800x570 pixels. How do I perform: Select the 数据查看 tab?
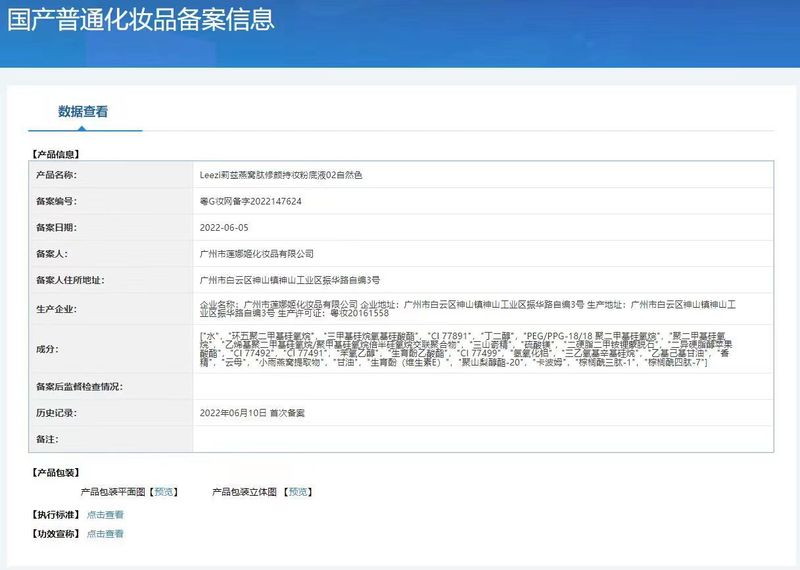(x=83, y=111)
